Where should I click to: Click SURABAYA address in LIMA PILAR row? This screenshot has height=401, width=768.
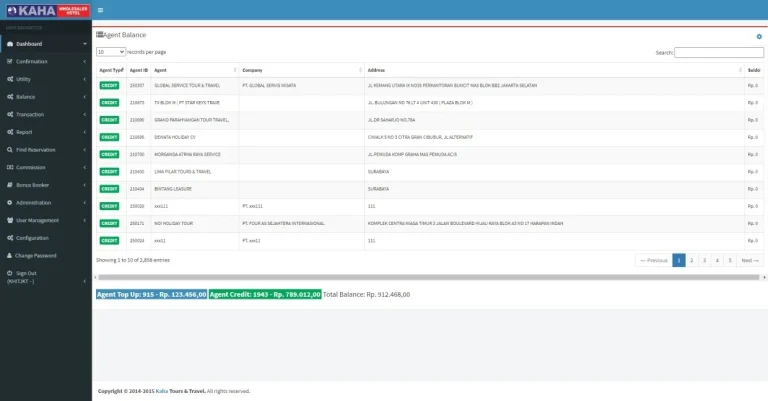pos(378,172)
